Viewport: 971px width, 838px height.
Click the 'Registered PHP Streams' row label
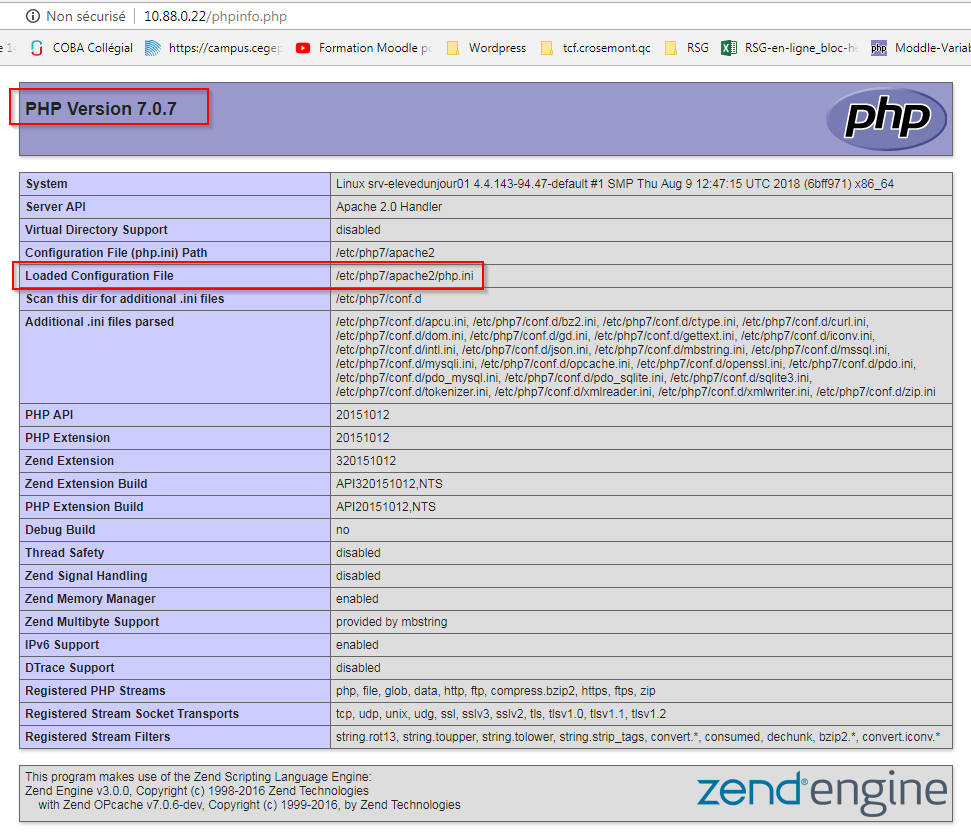[95, 691]
